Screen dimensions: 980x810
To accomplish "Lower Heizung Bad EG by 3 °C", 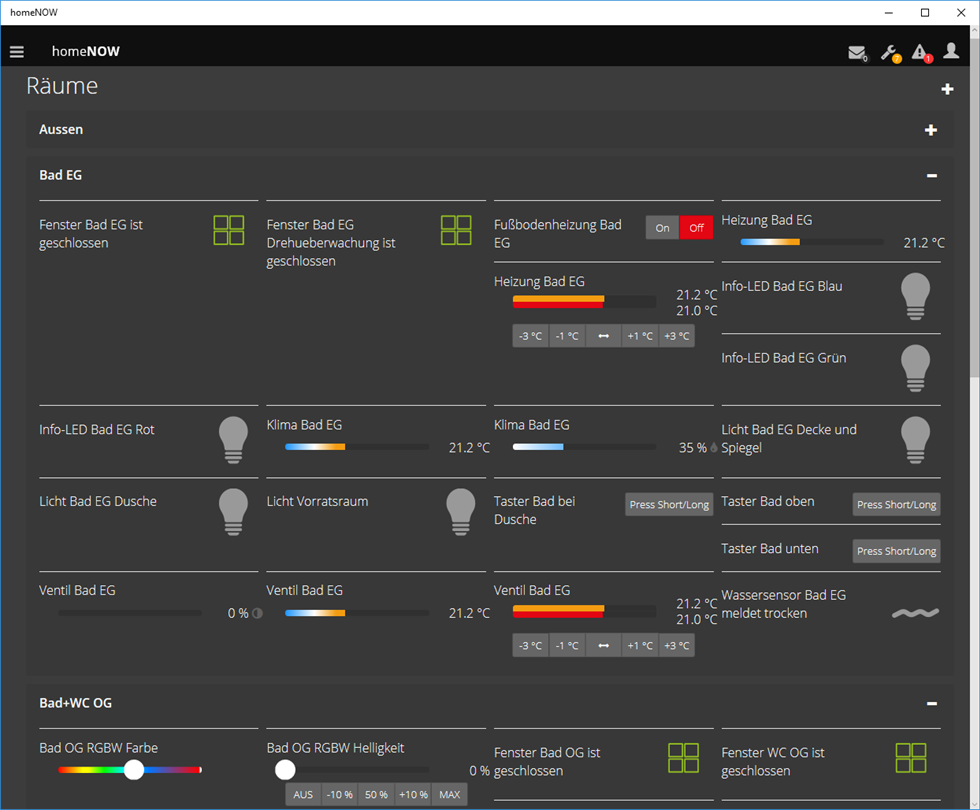I will 531,336.
